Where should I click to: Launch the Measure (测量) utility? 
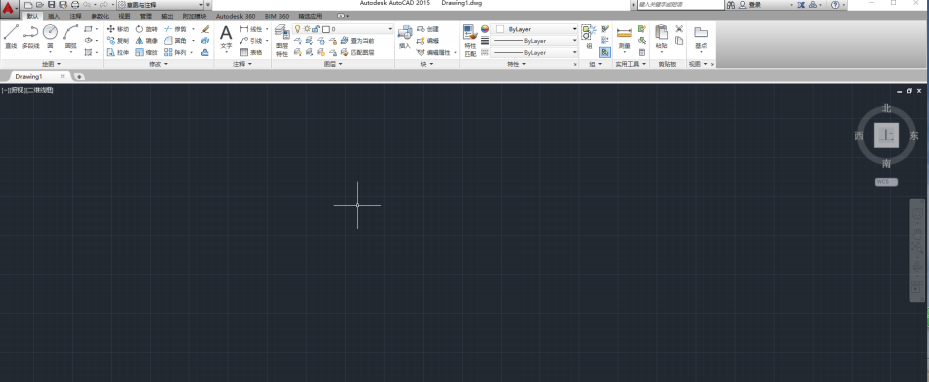click(624, 37)
